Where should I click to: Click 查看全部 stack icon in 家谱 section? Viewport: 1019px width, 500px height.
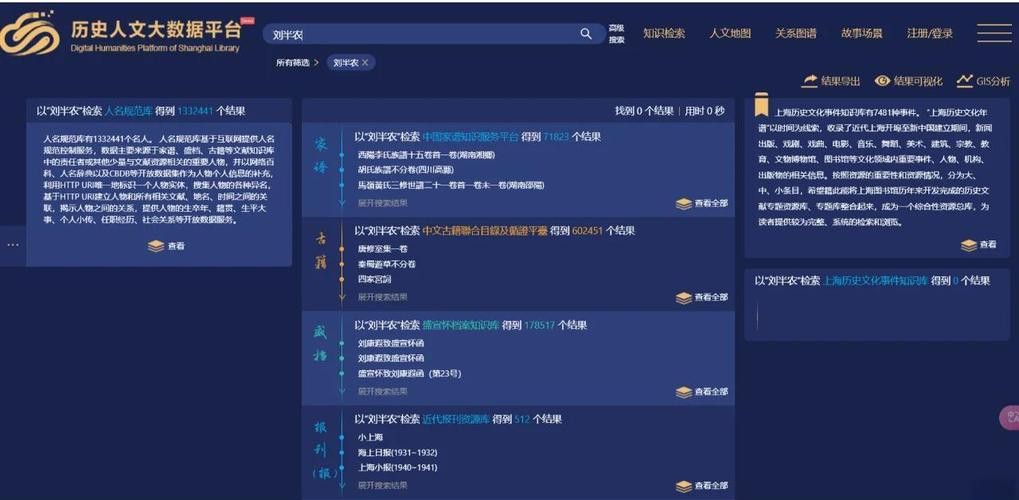coord(684,204)
